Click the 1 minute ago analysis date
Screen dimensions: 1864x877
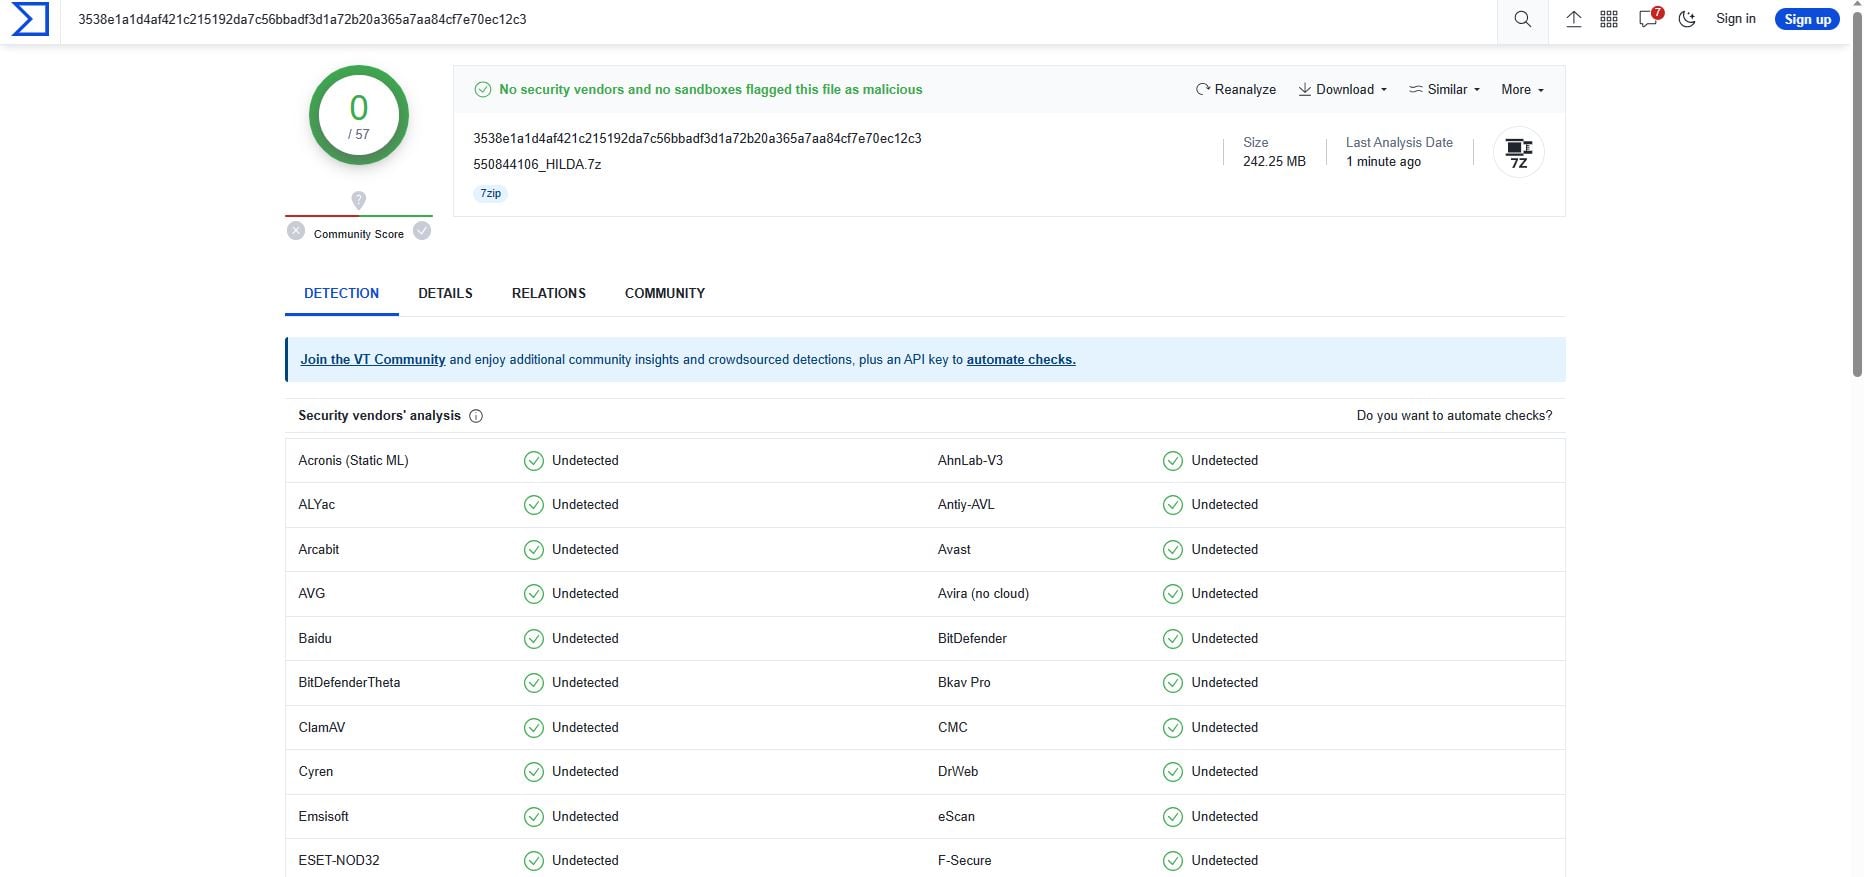click(1383, 161)
